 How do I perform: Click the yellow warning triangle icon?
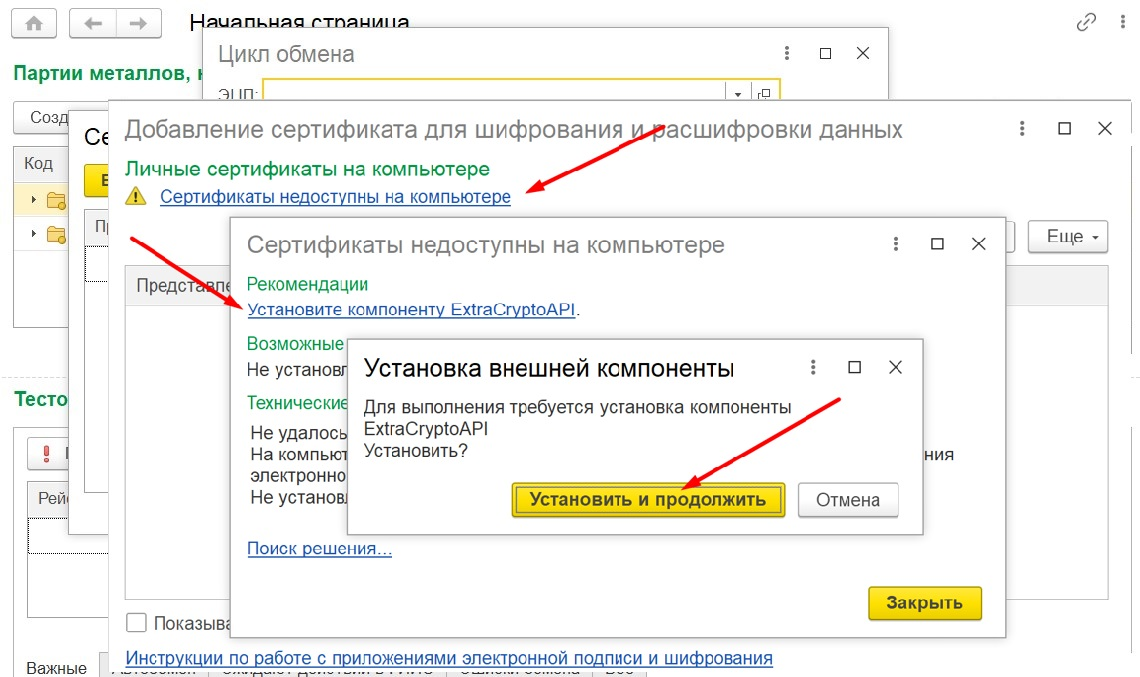pyautogui.click(x=136, y=196)
